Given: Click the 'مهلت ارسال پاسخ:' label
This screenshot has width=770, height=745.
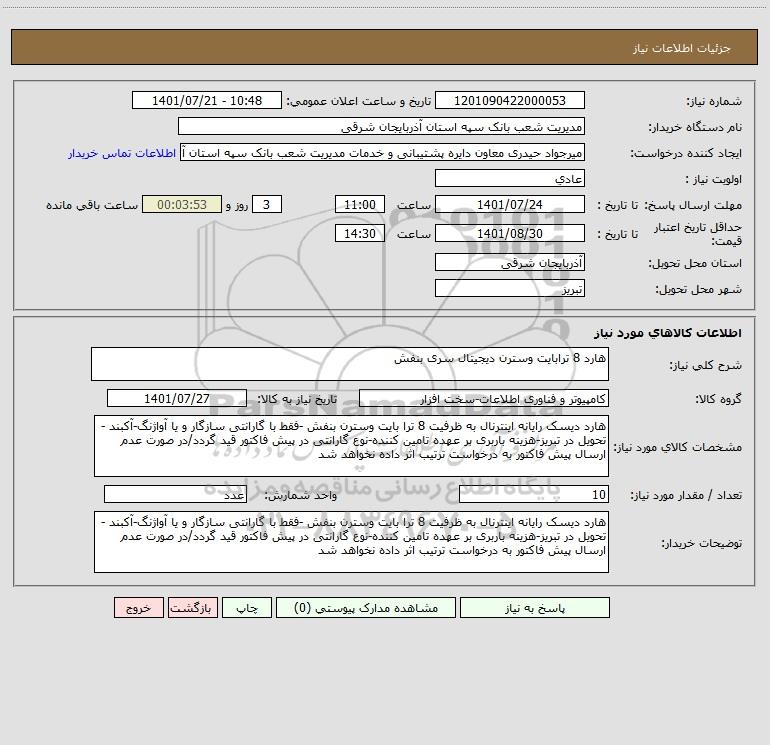Looking at the screenshot, I should (693, 205).
